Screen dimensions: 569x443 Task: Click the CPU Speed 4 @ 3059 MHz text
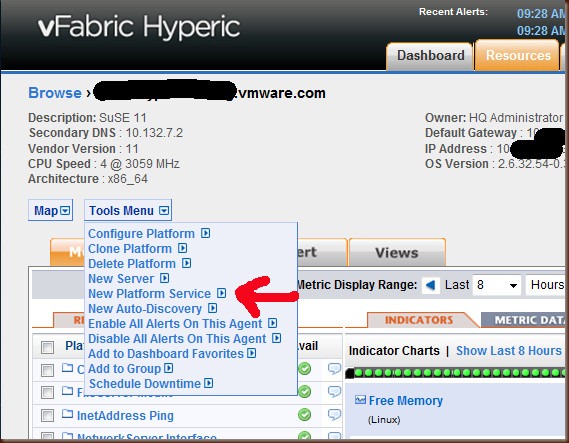104,164
